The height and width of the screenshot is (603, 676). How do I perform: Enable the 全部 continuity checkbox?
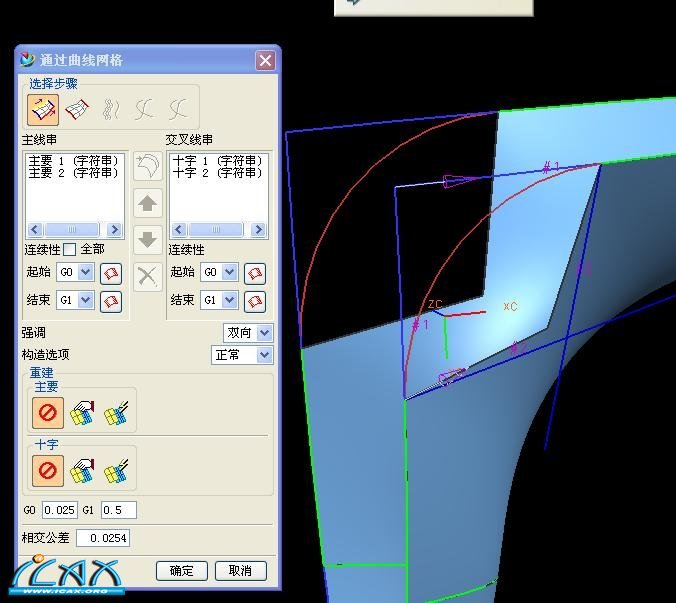tap(71, 249)
